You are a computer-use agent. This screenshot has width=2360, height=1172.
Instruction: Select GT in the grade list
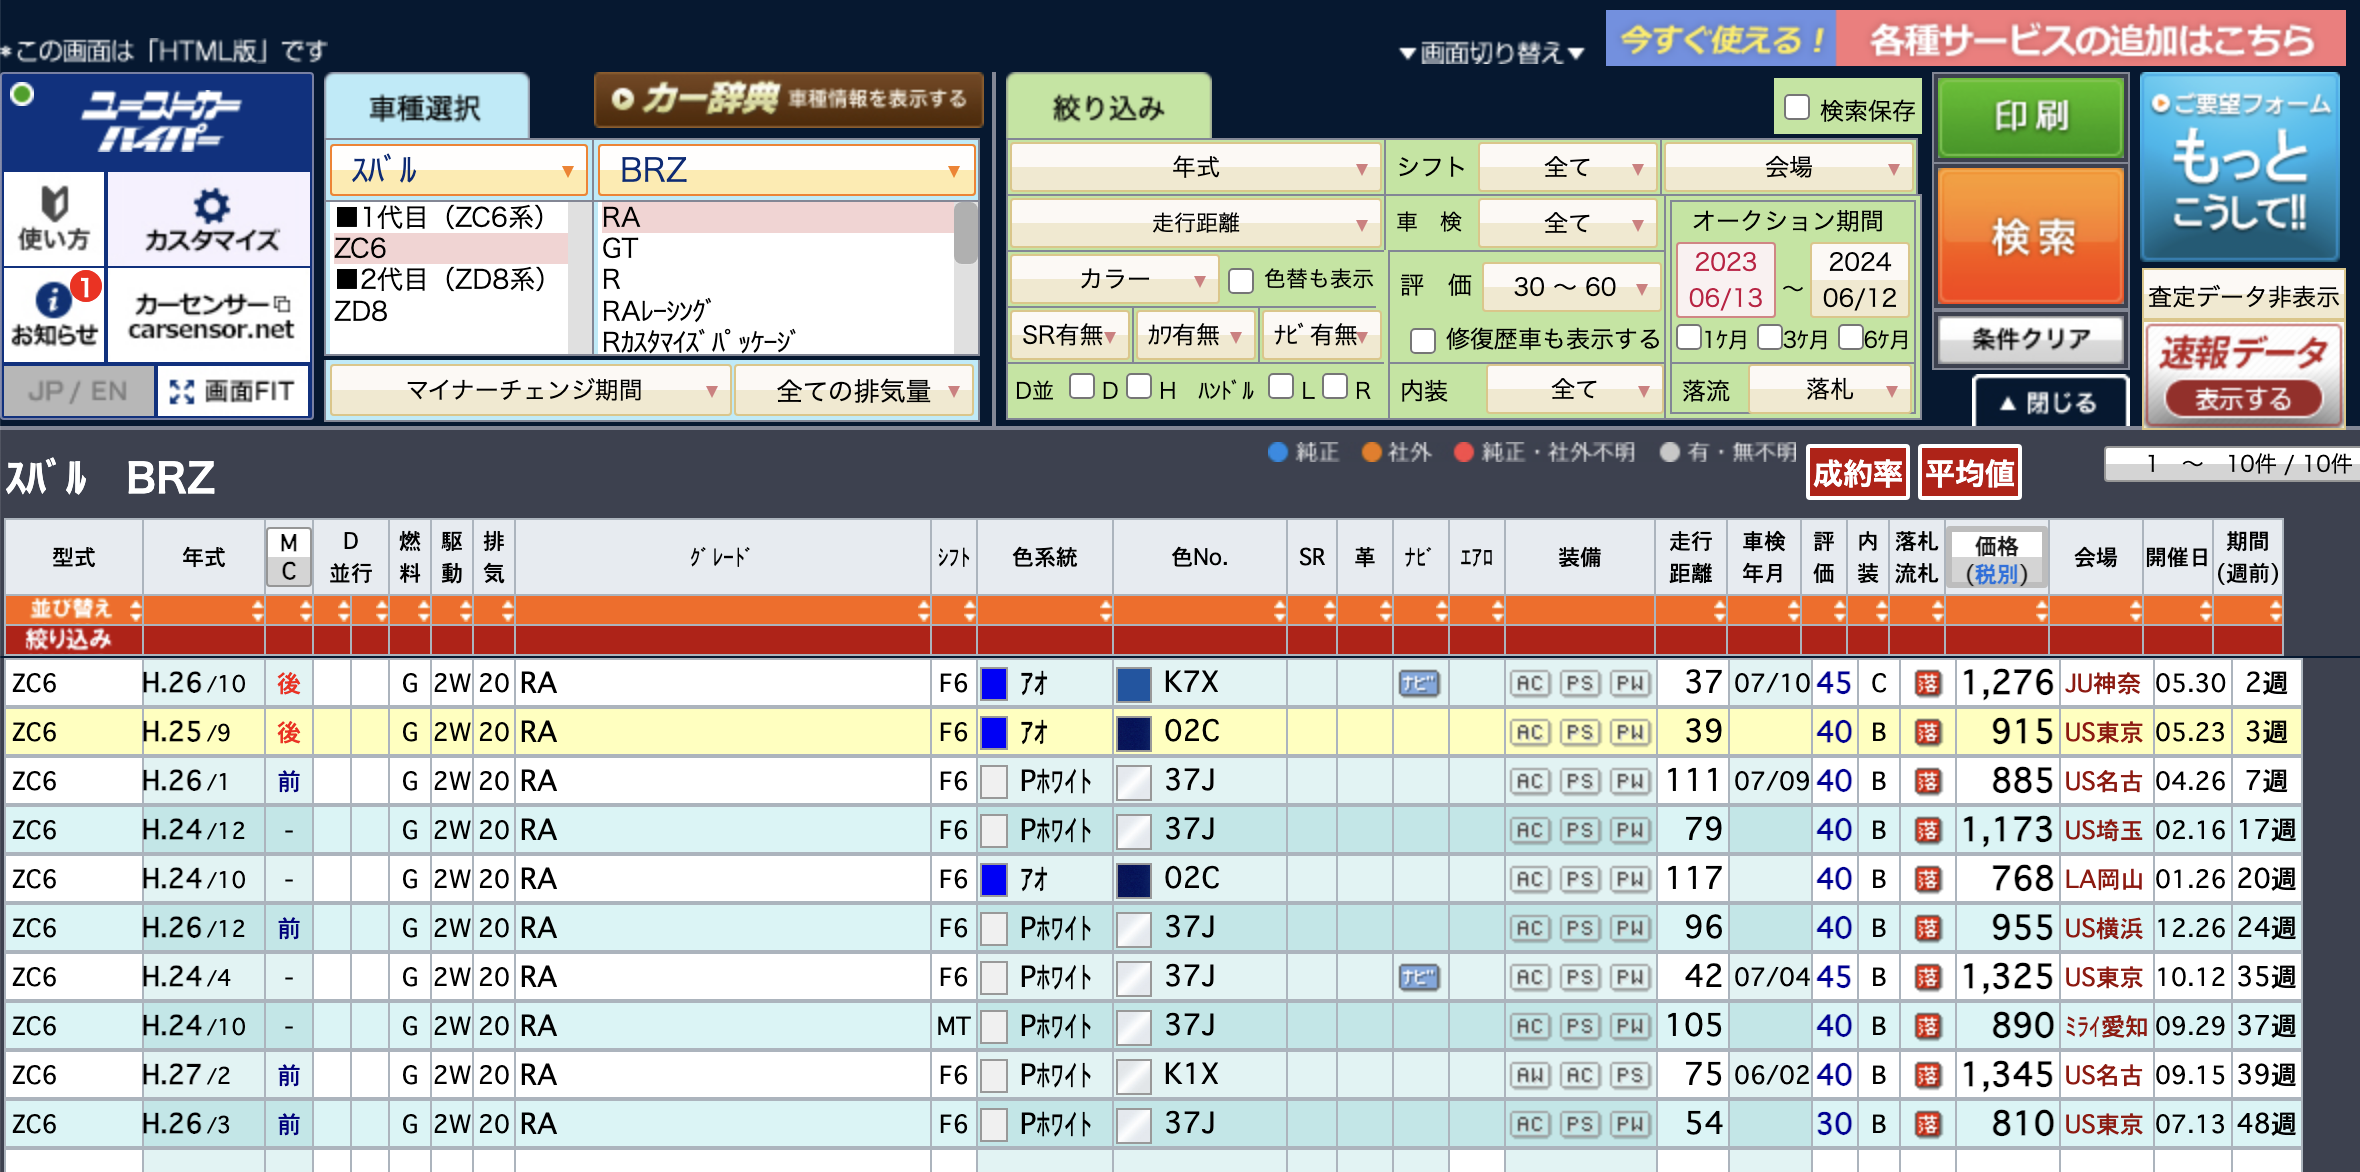777,249
